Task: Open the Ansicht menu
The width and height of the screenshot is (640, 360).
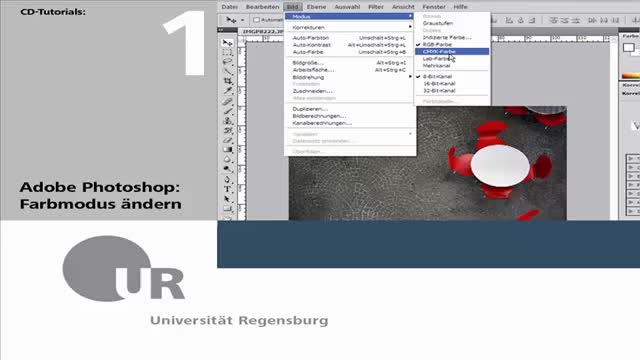Action: (x=403, y=7)
